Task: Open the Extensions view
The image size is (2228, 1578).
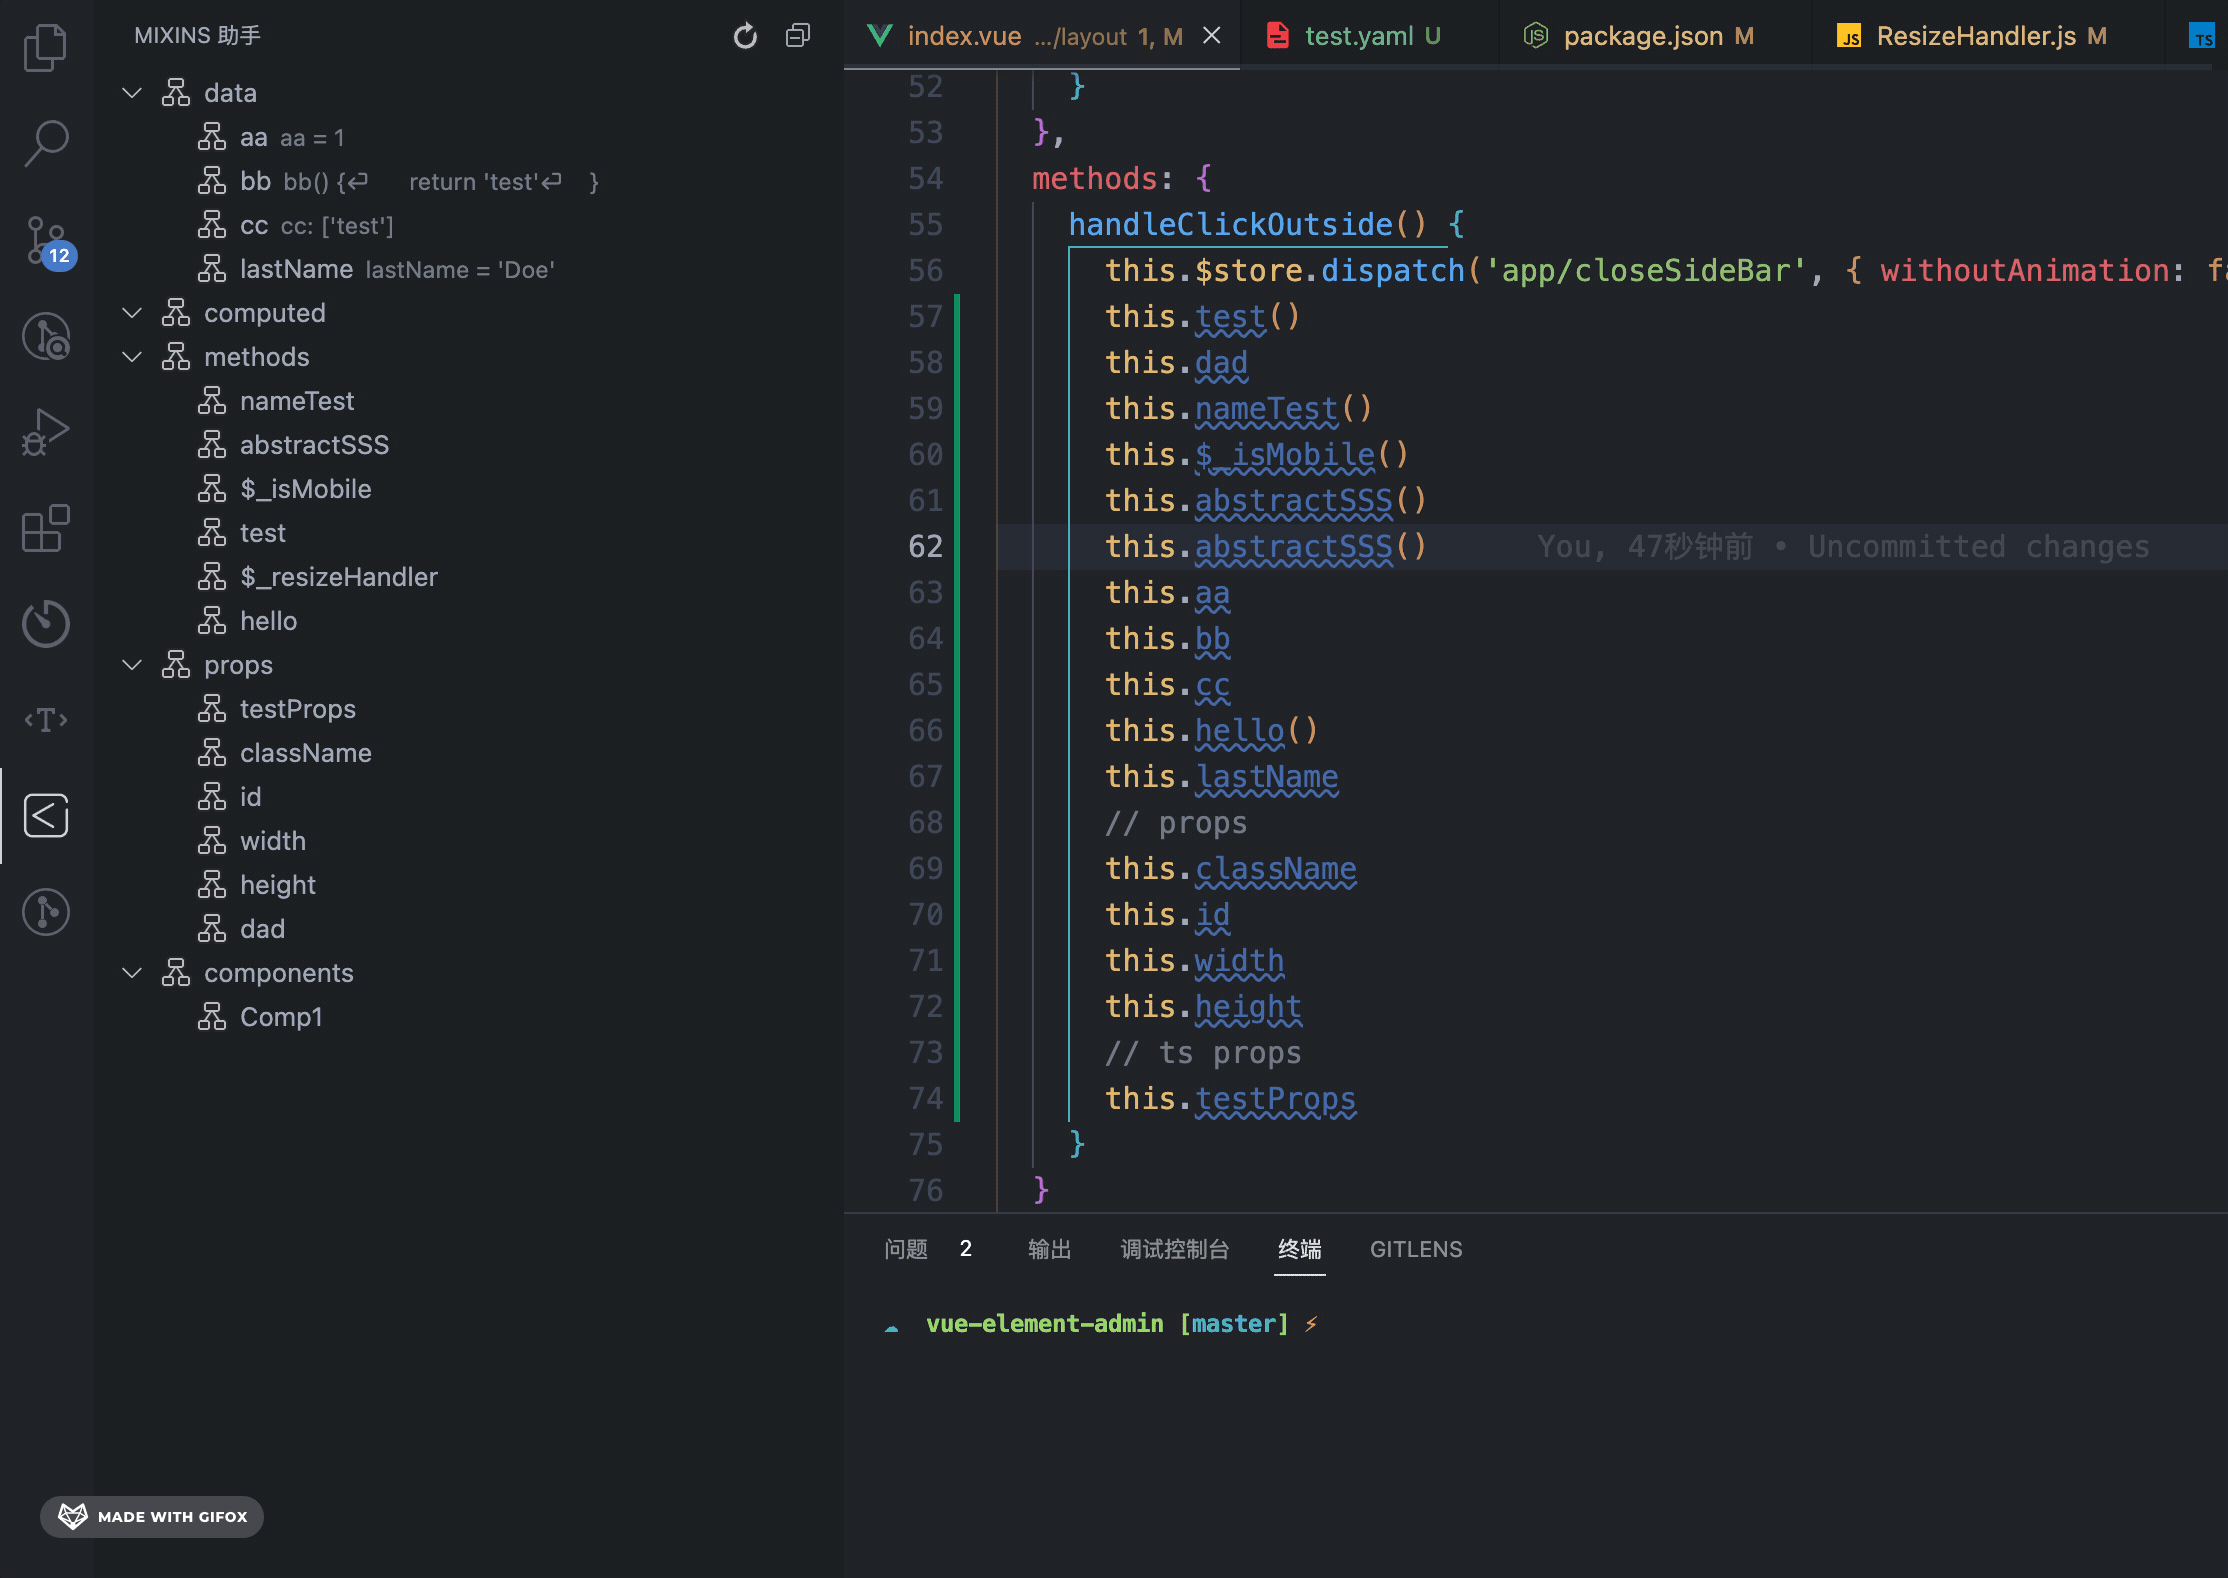Action: (45, 528)
